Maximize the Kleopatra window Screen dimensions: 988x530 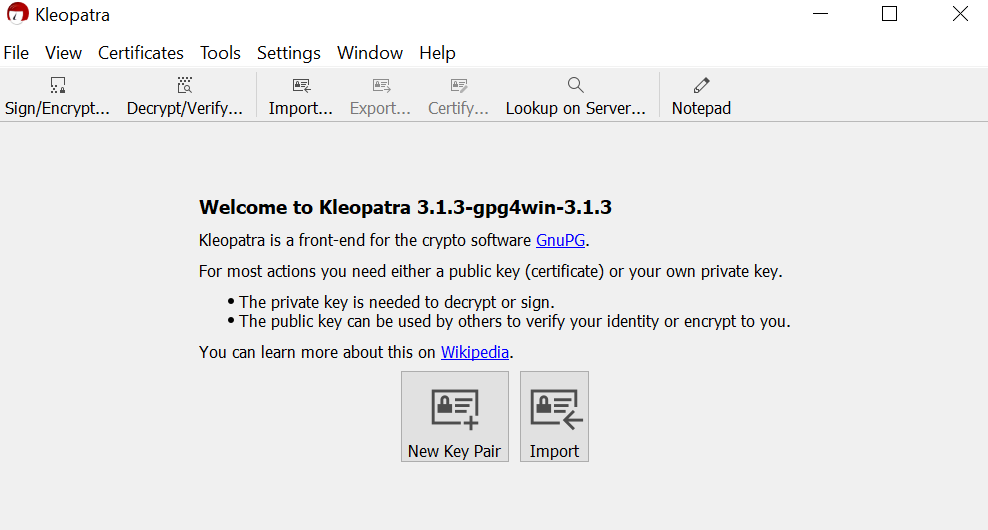click(x=889, y=14)
